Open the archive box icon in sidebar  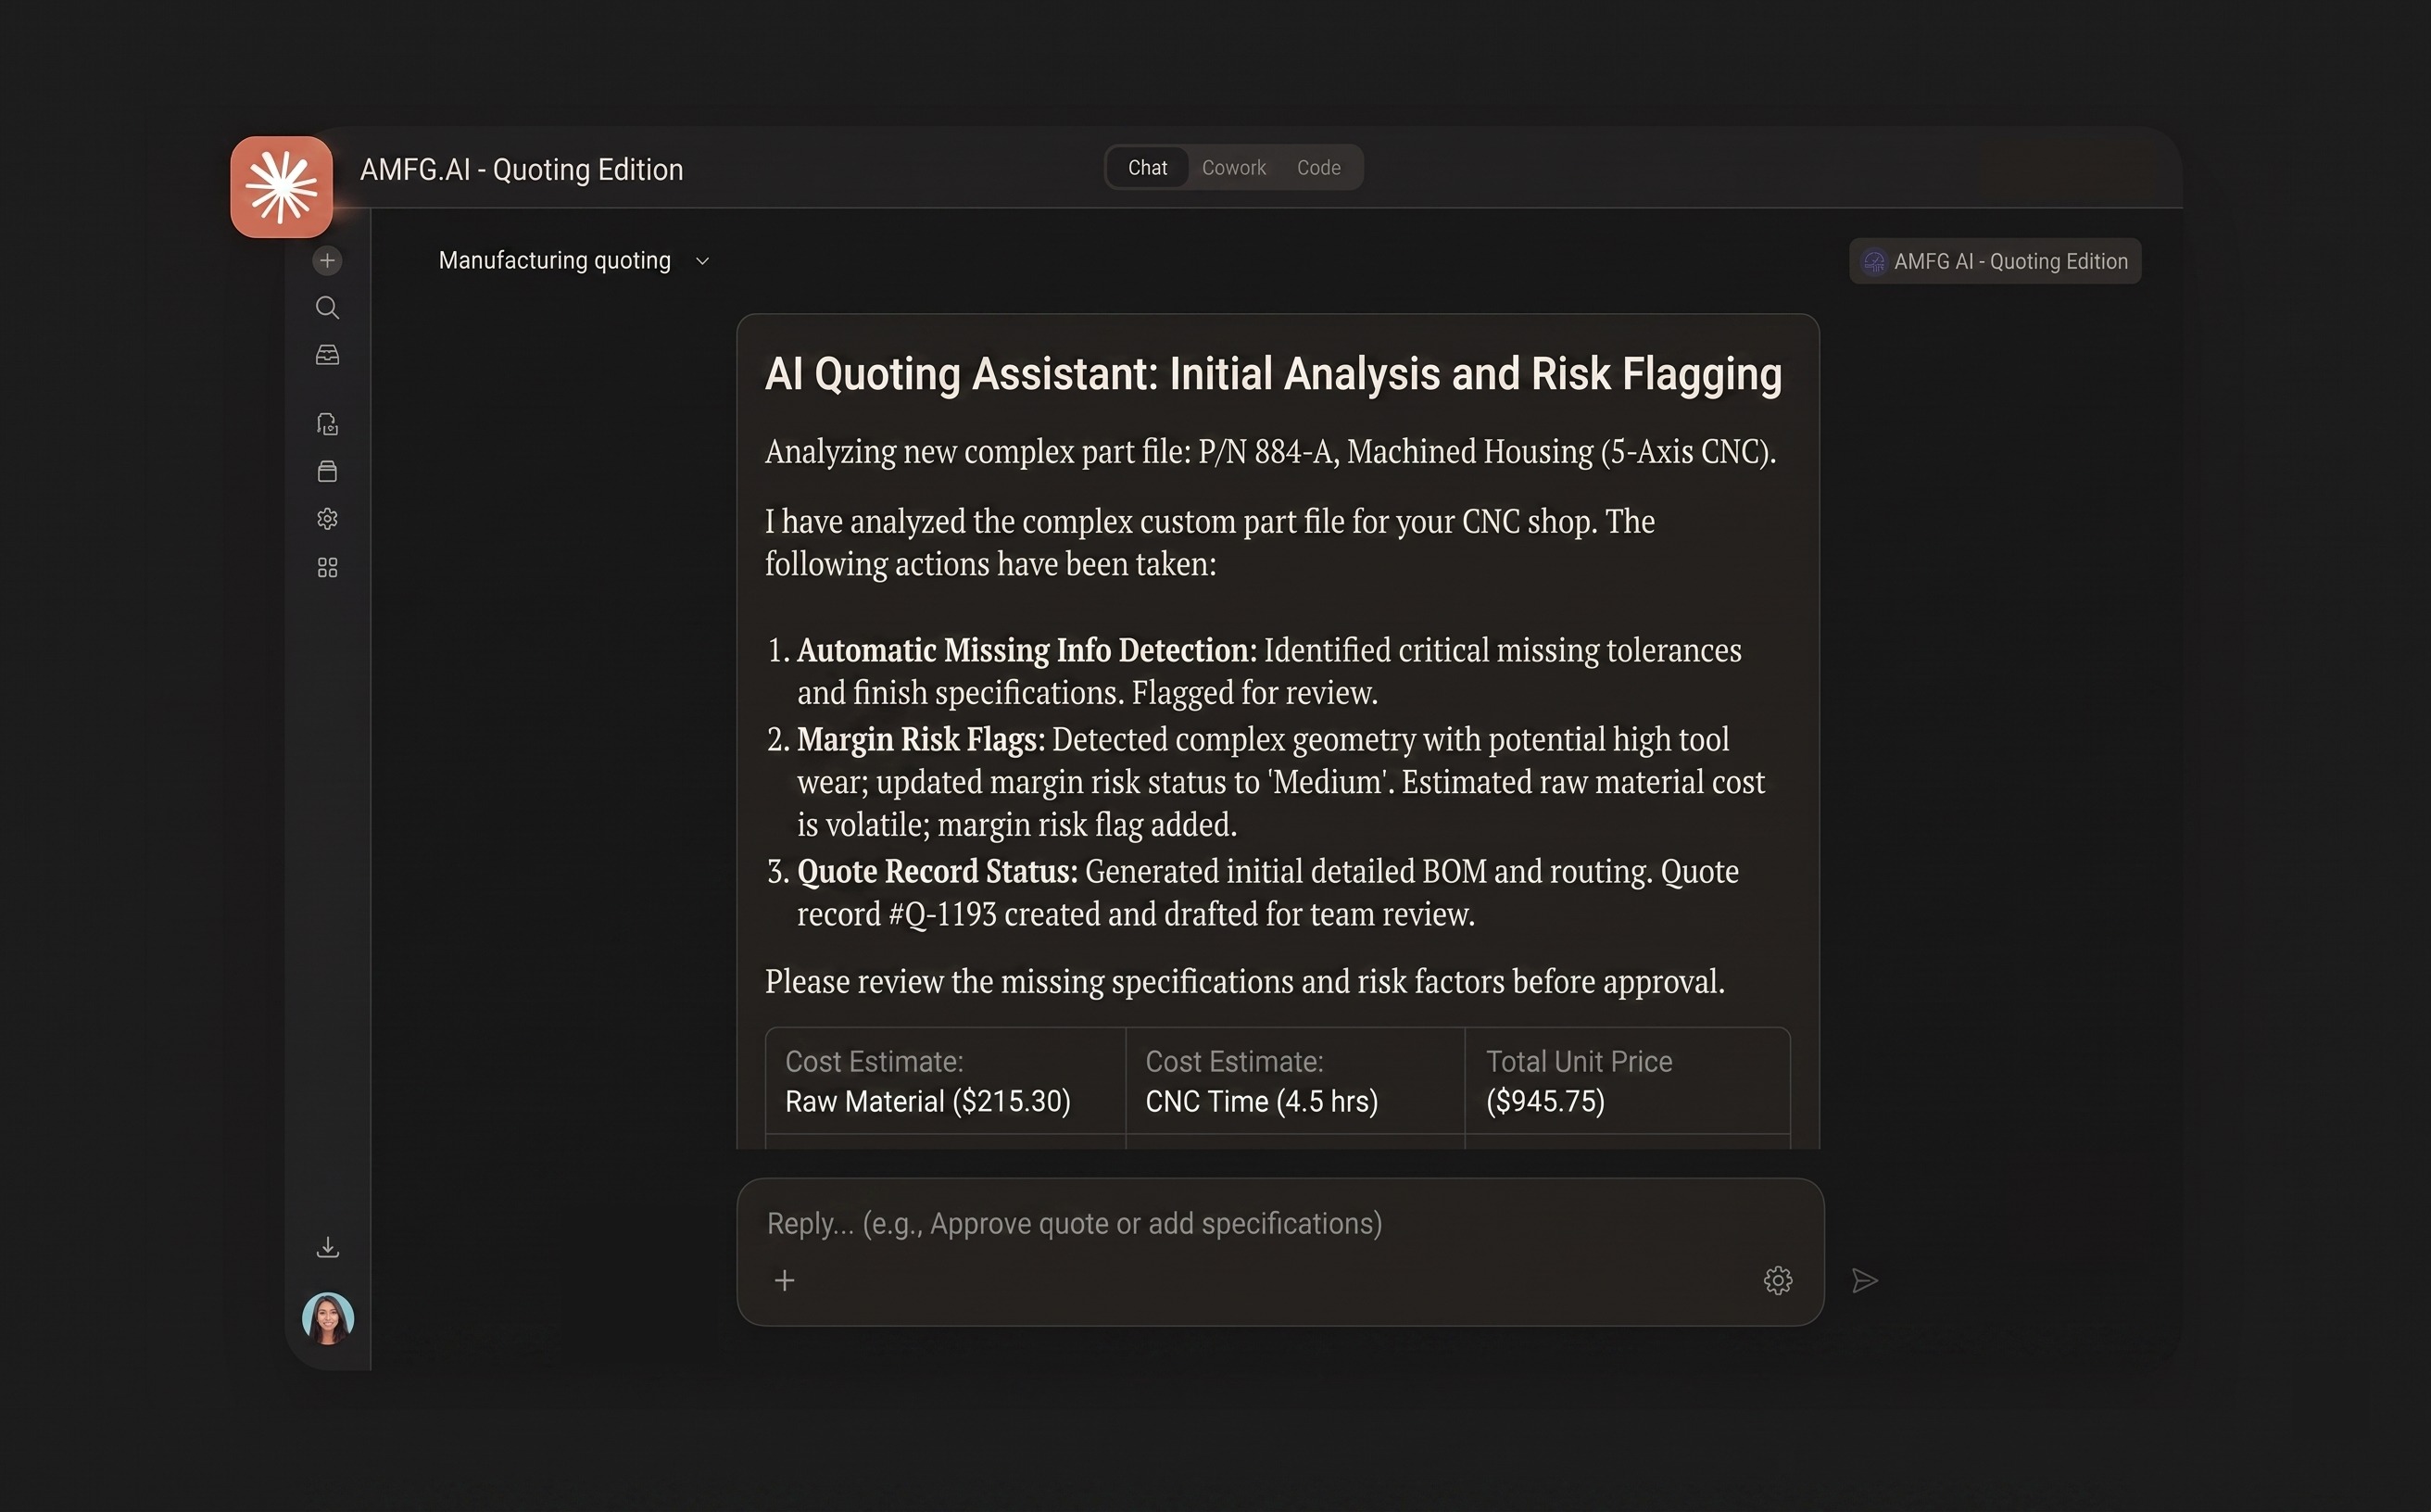click(327, 471)
